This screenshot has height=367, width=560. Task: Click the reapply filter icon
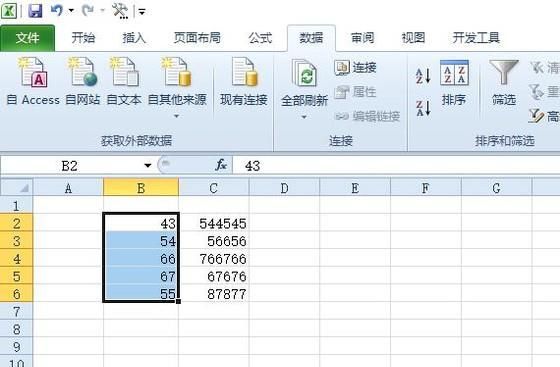point(536,92)
